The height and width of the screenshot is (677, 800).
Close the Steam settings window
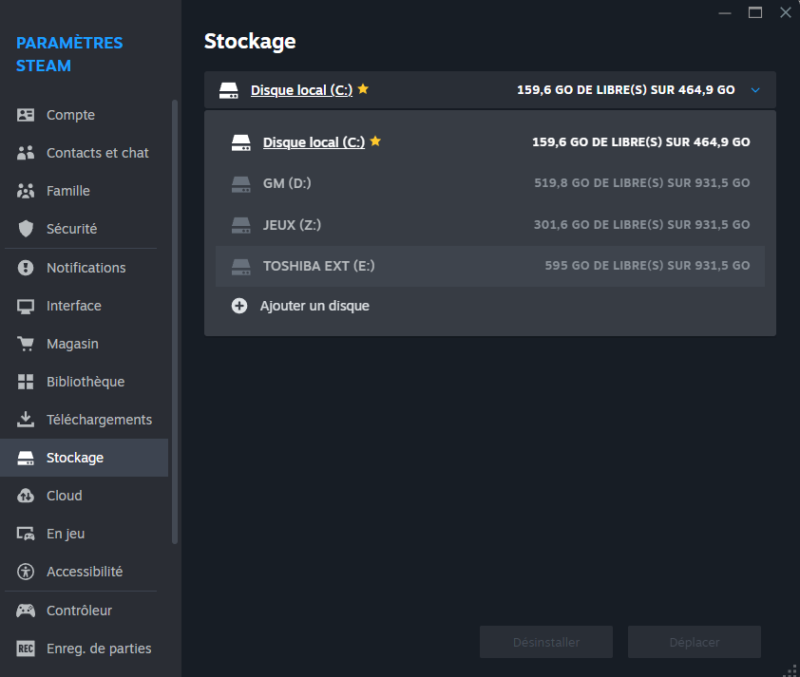click(x=786, y=12)
